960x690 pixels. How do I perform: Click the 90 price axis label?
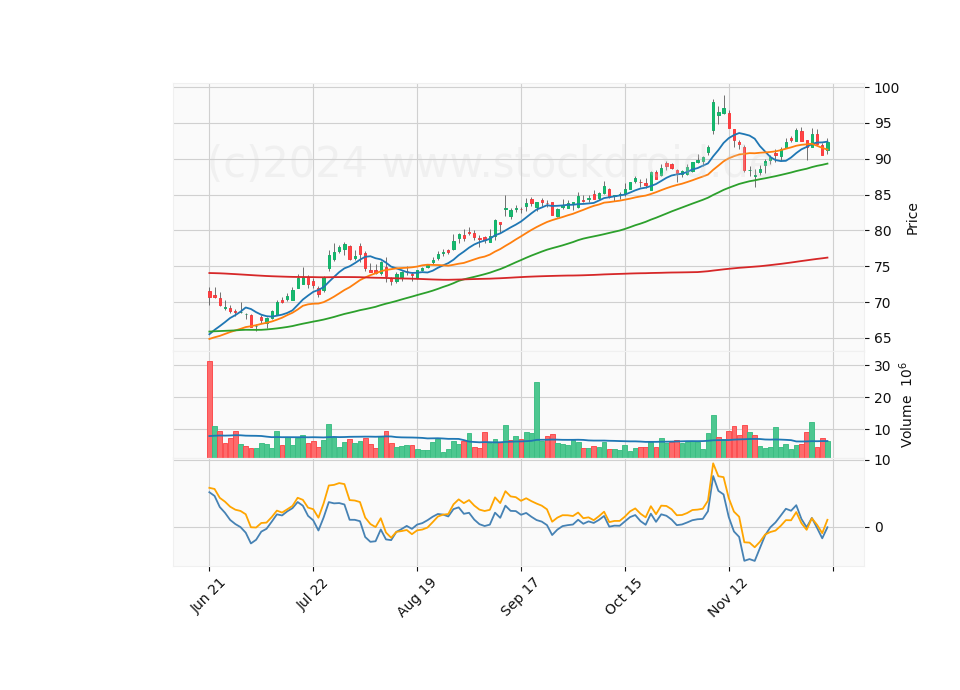coord(882,159)
